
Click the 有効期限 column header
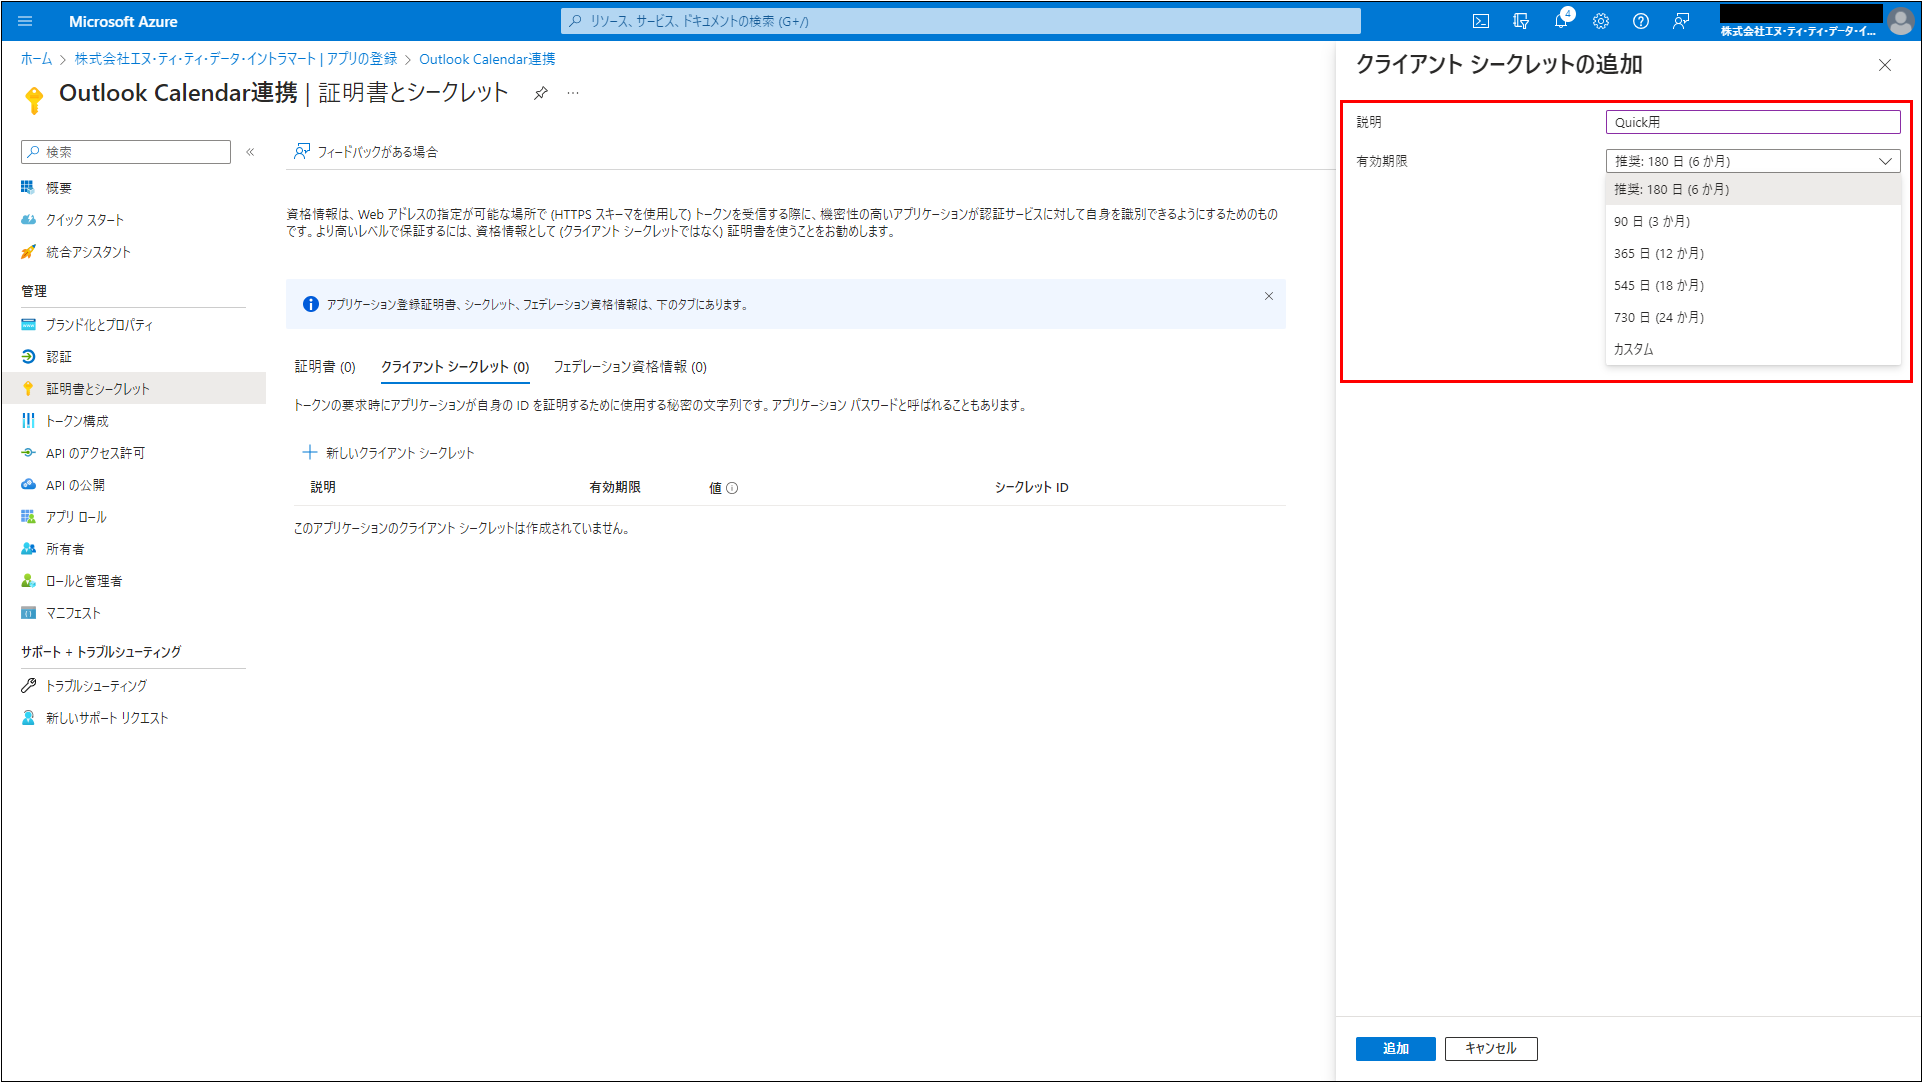pos(615,488)
